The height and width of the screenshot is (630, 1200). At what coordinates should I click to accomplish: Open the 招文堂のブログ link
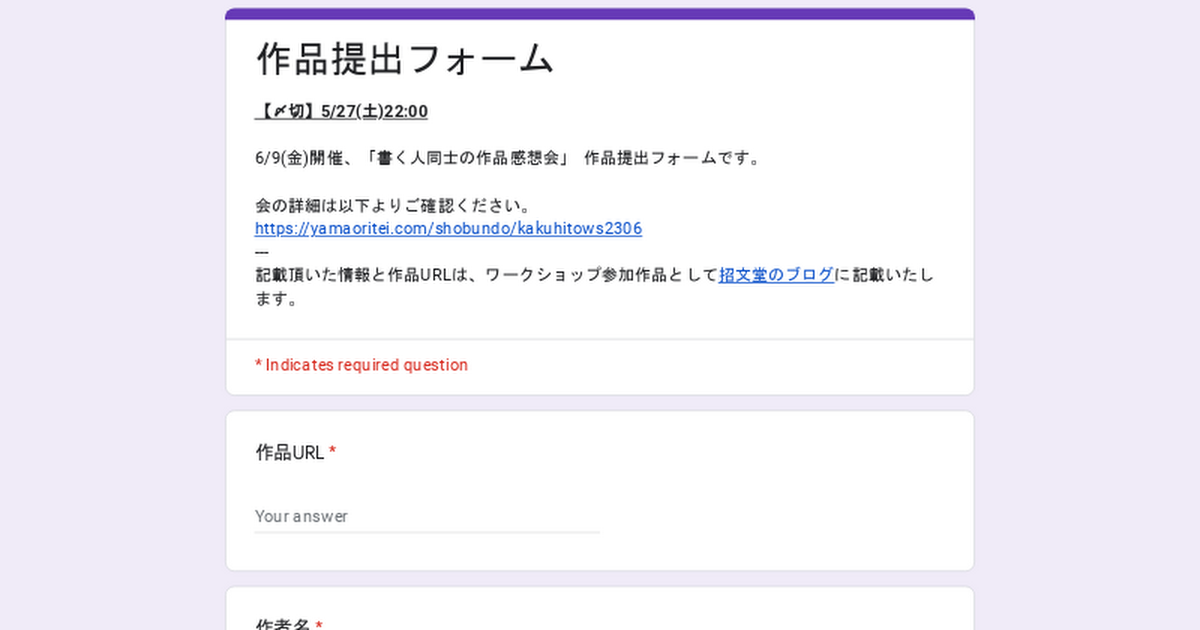tap(776, 275)
